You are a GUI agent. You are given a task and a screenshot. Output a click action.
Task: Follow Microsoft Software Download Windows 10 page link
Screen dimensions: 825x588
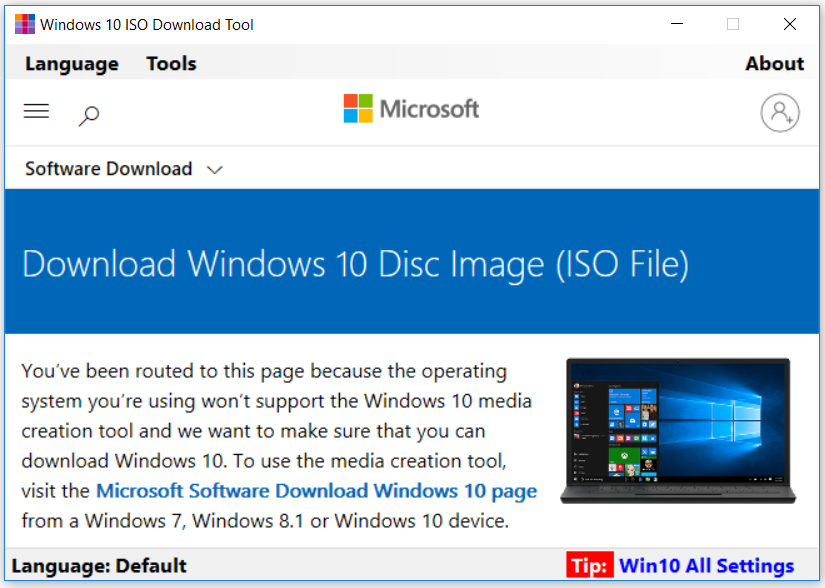[x=317, y=491]
